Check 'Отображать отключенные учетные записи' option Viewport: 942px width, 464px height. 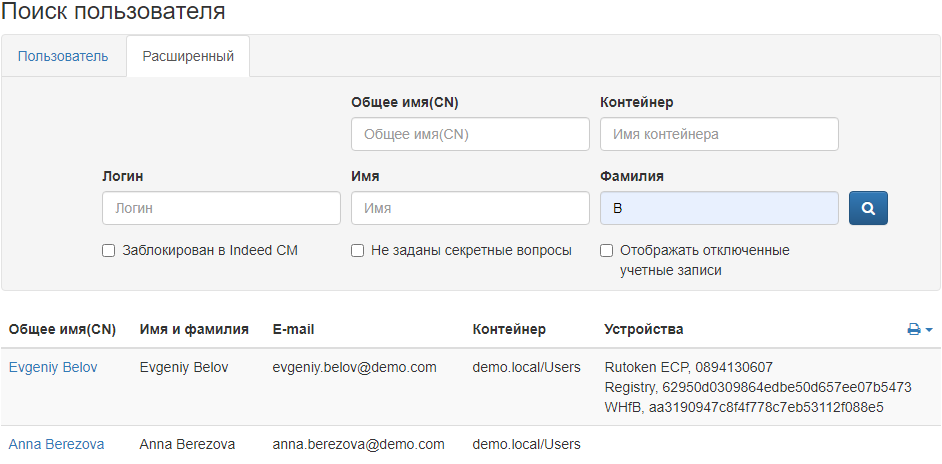(606, 251)
